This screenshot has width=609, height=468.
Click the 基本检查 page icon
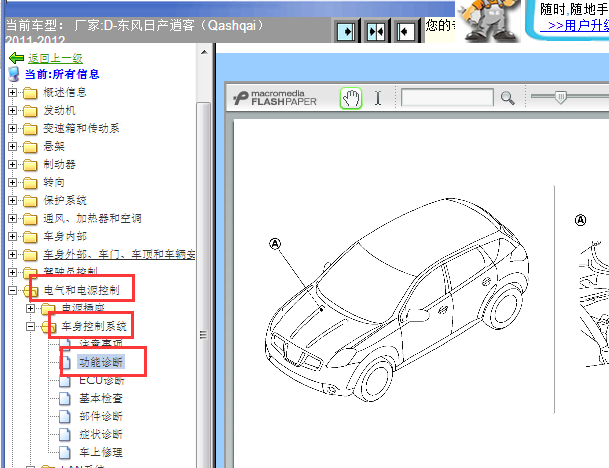65,398
